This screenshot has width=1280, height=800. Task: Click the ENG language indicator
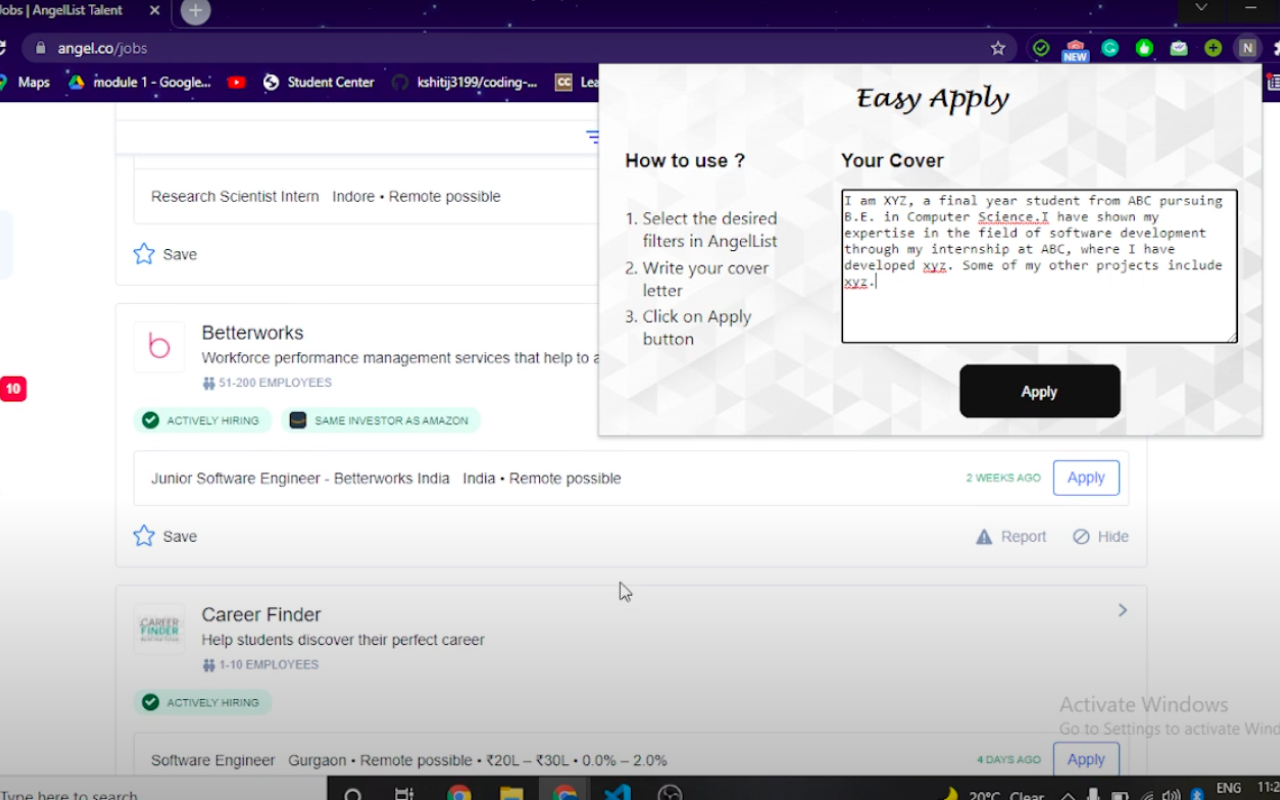(x=1228, y=790)
